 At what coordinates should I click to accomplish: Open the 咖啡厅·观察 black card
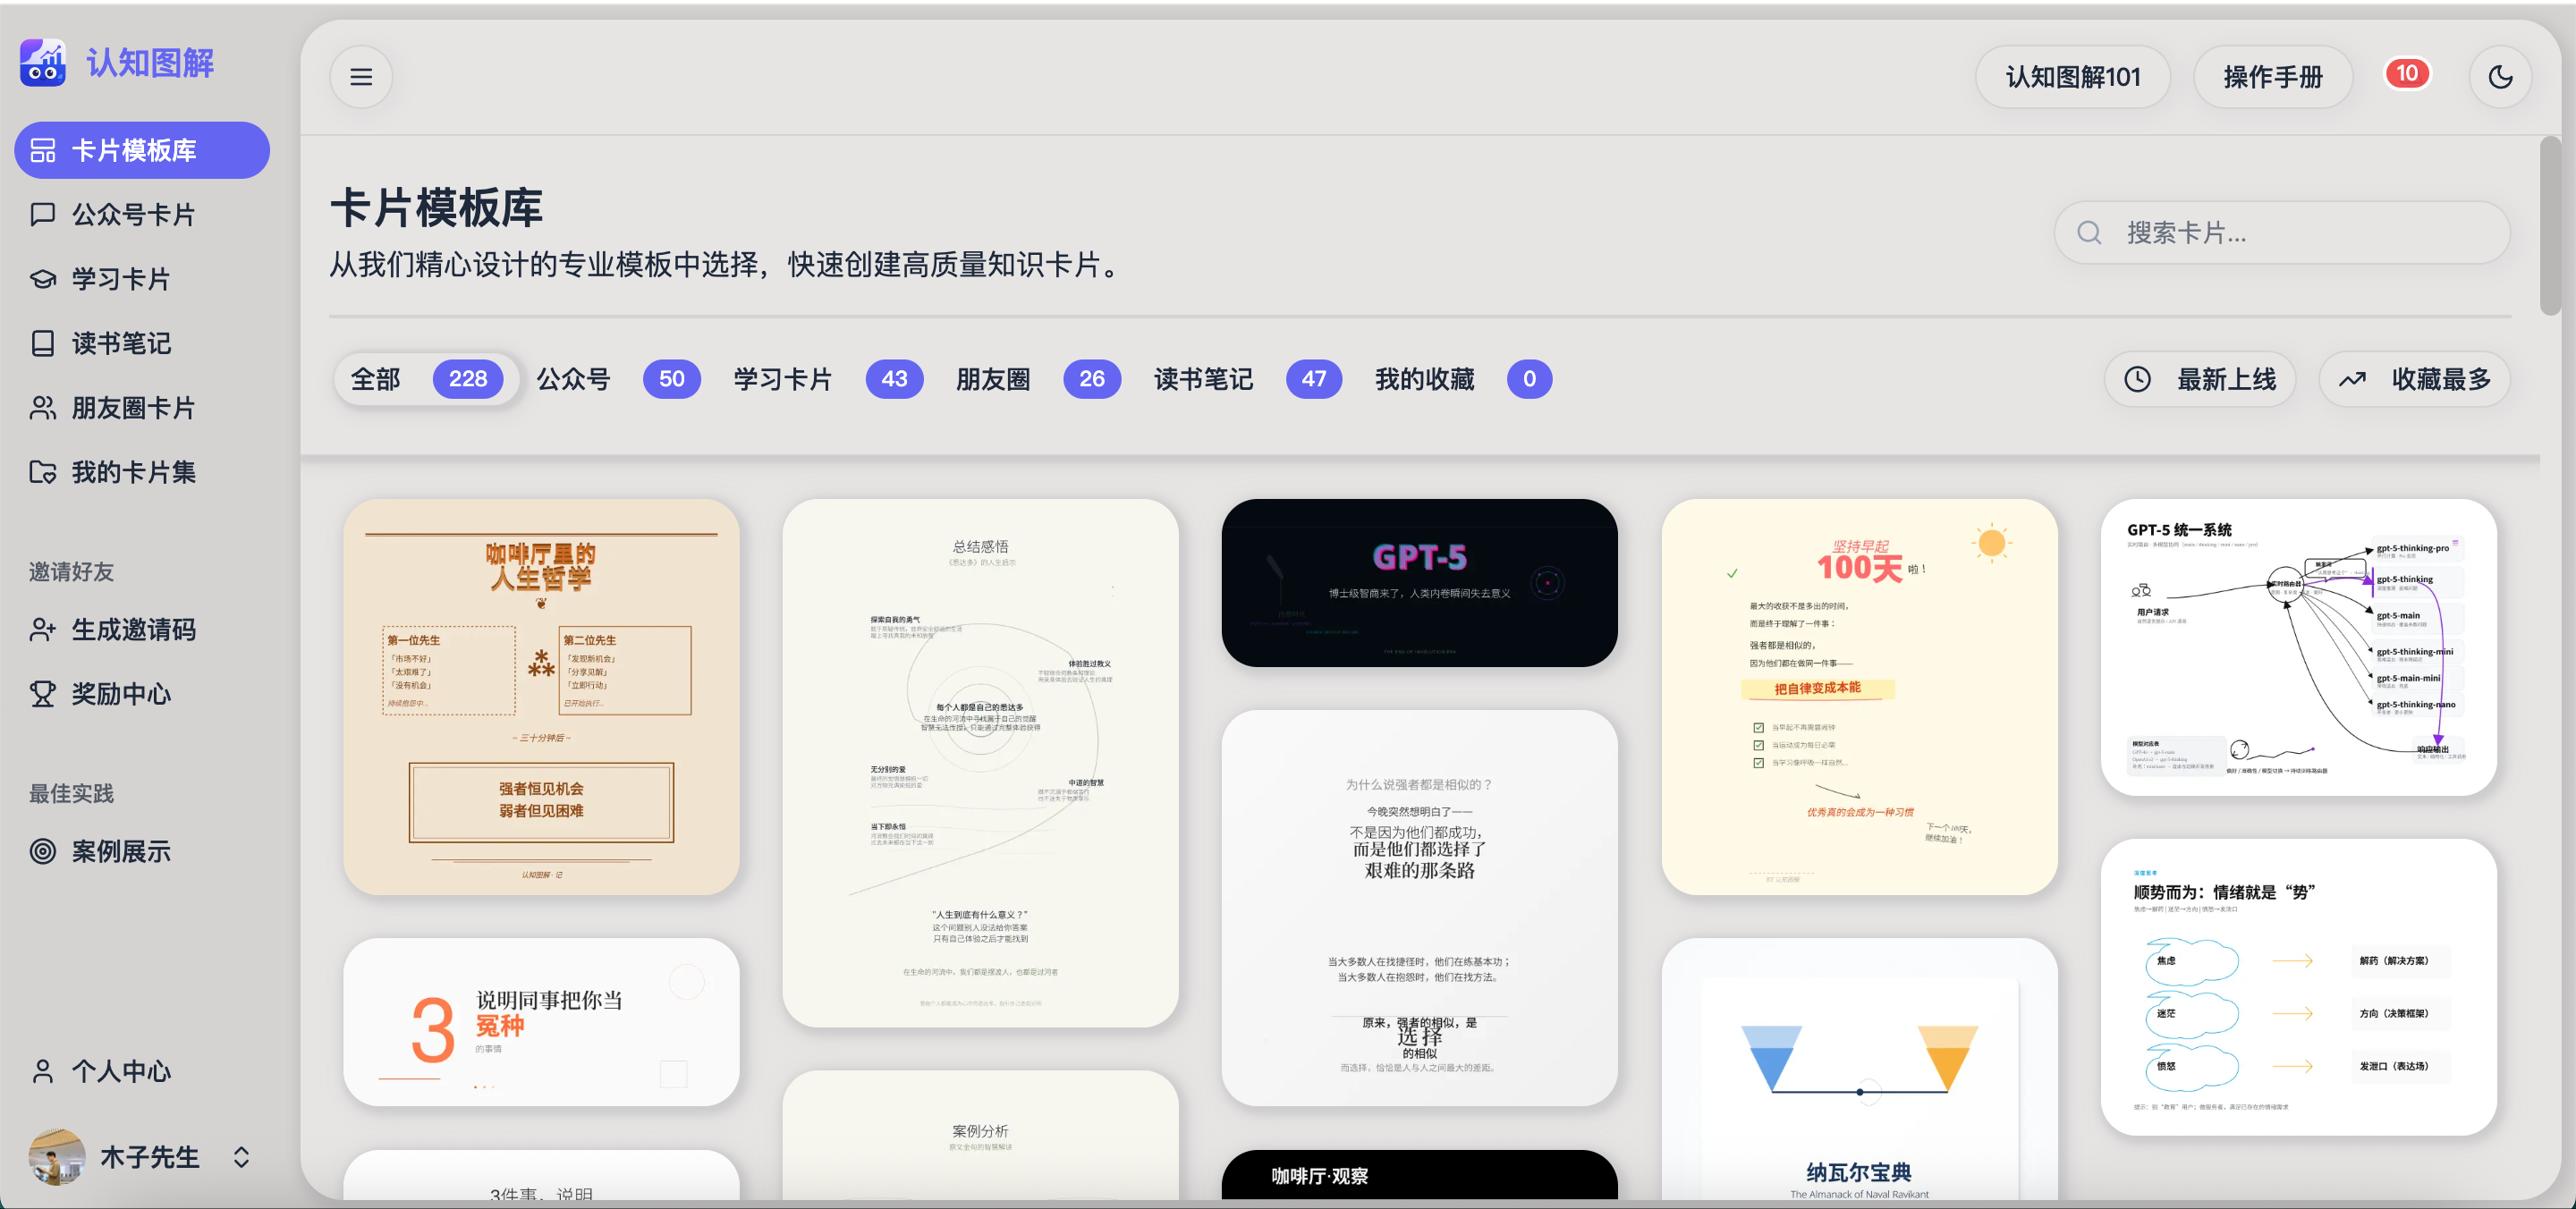point(1419,1175)
